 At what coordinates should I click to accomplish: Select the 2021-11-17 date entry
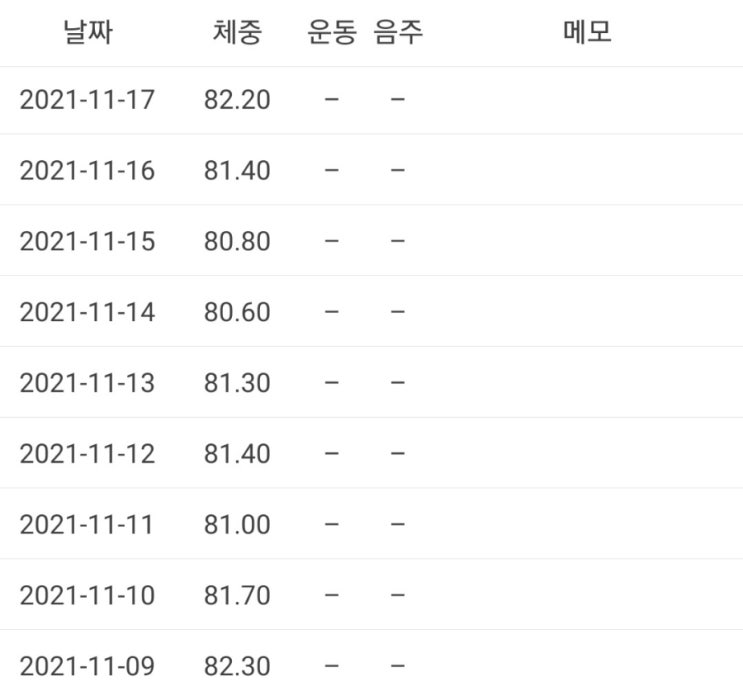point(87,99)
